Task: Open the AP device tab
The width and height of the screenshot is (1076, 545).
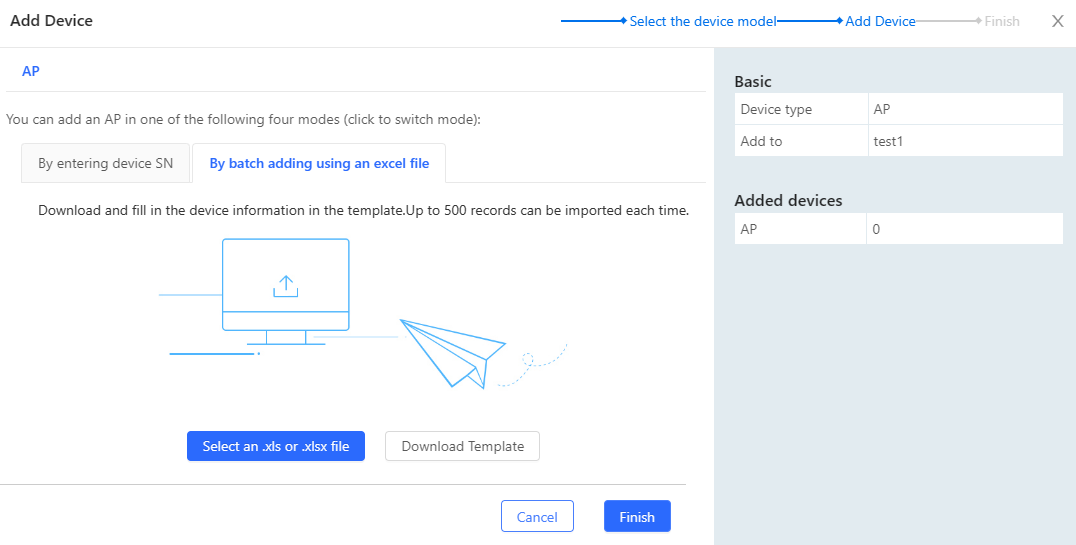Action: (31, 71)
